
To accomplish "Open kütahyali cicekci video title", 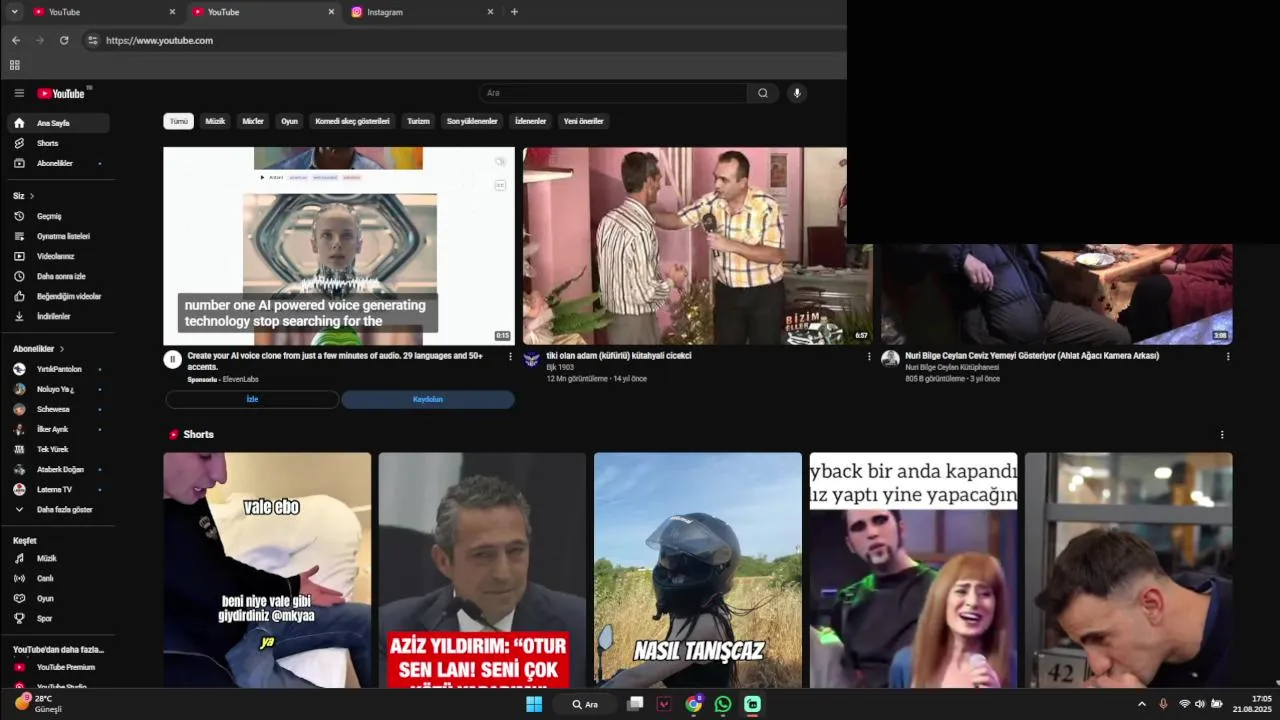I will 619,355.
